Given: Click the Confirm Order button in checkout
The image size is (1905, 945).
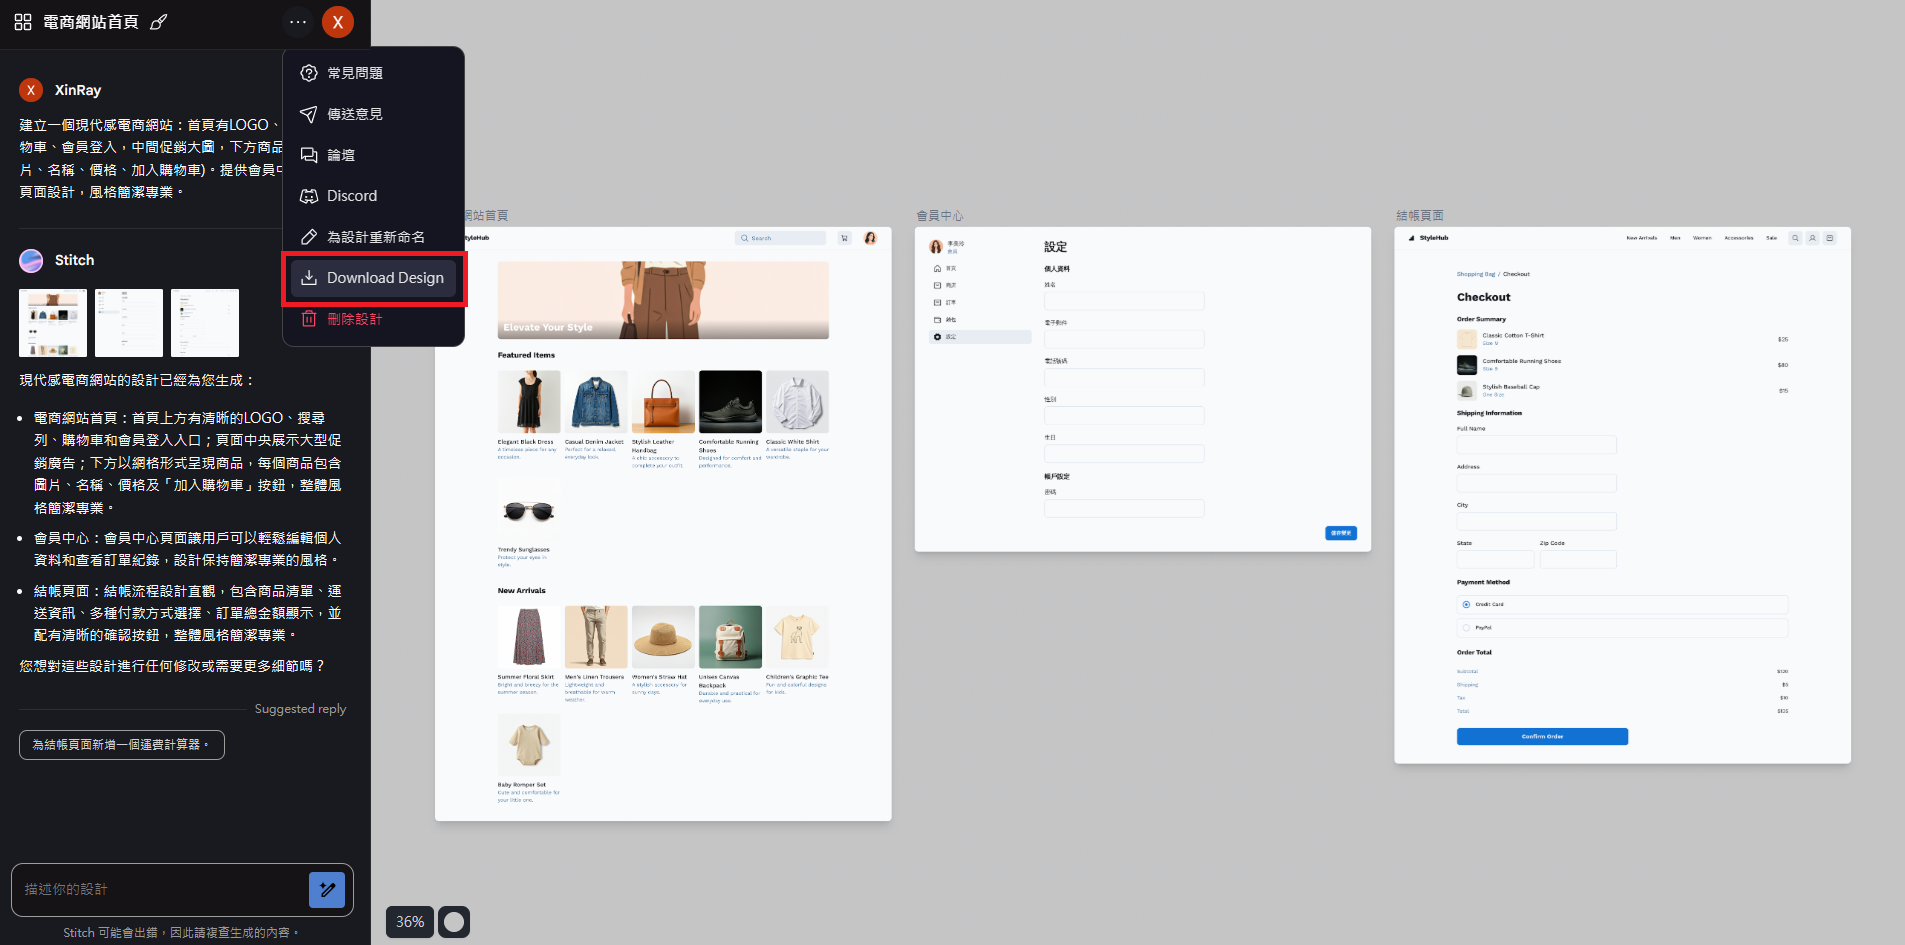Looking at the screenshot, I should (x=1542, y=737).
